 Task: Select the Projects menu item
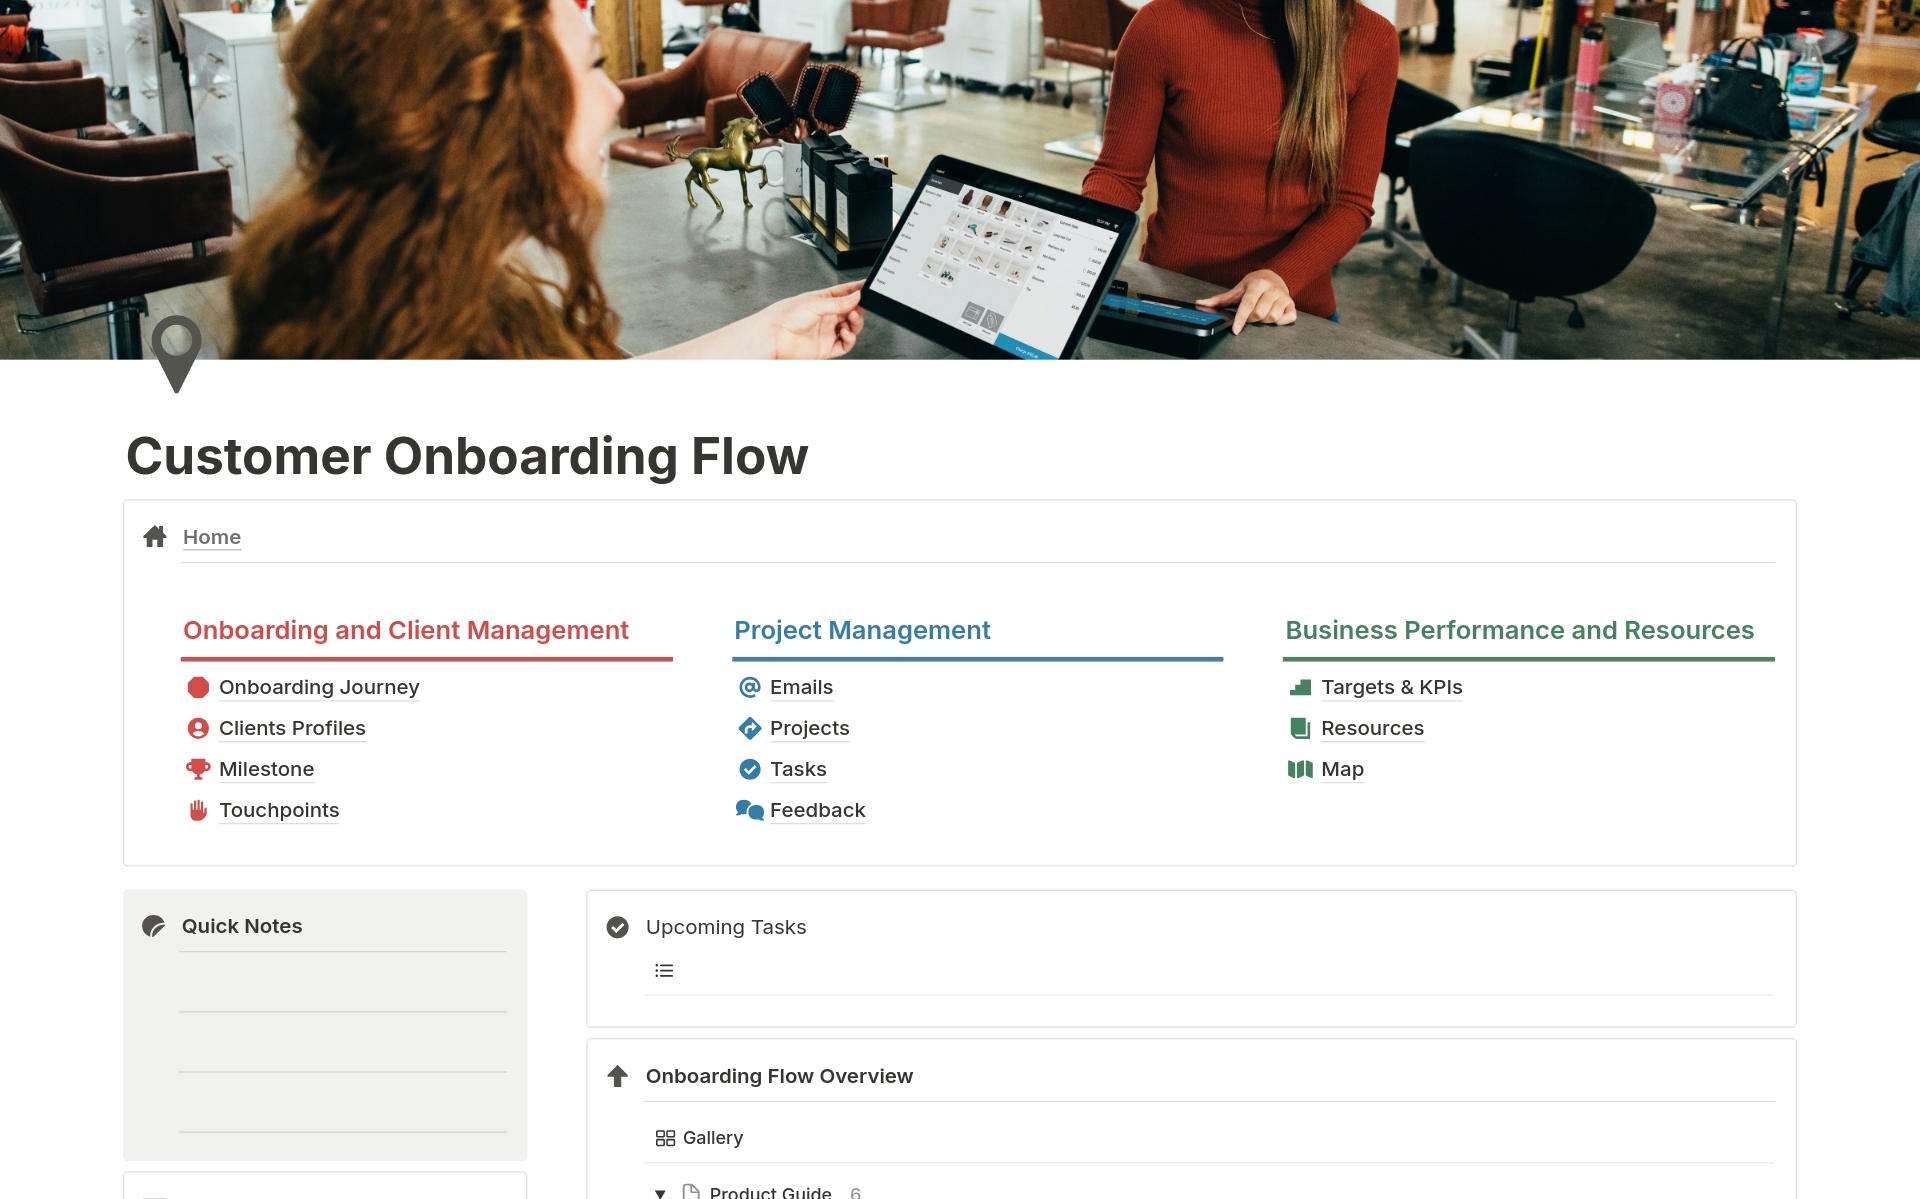point(809,727)
